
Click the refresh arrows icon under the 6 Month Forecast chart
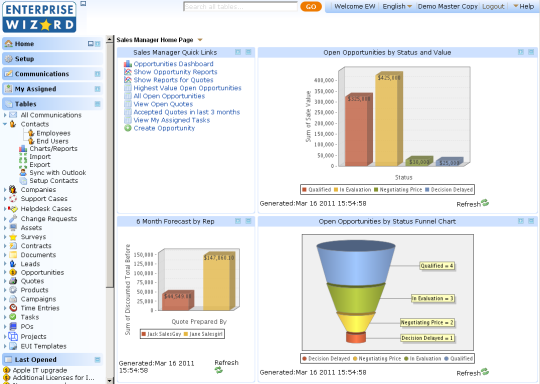click(219, 370)
